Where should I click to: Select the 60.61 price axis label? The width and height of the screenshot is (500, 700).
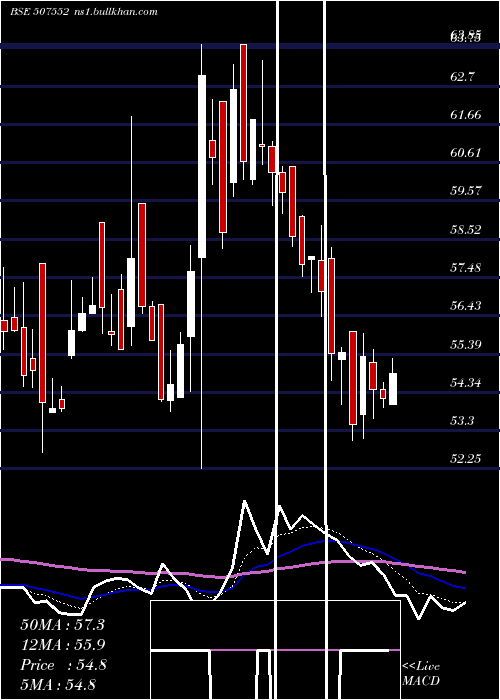tap(466, 153)
